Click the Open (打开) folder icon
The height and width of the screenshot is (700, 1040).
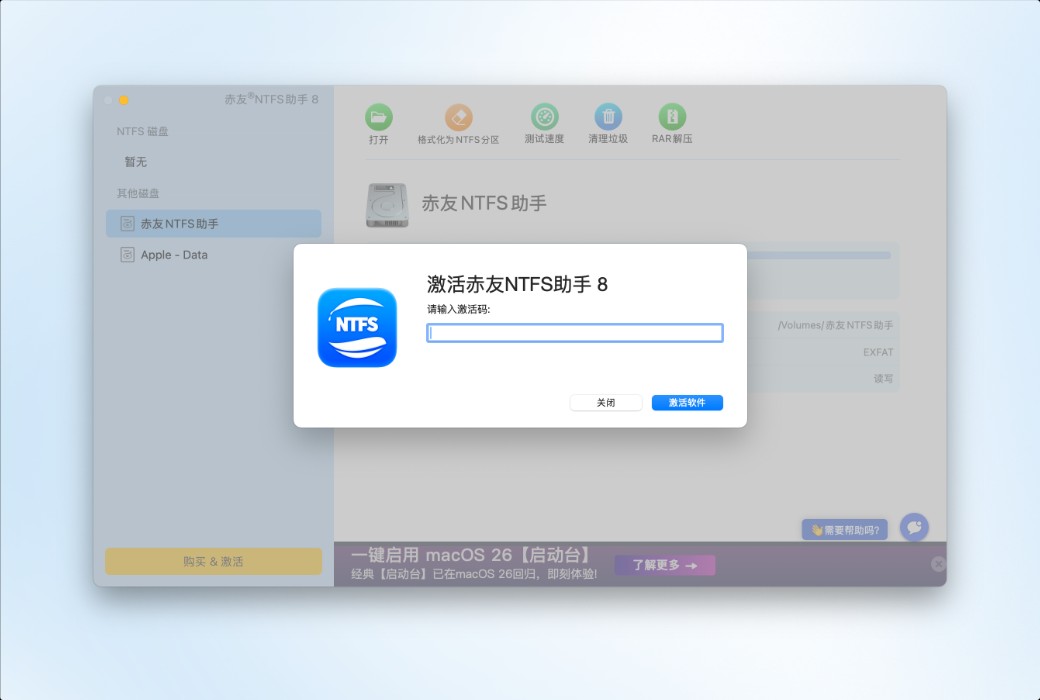pyautogui.click(x=379, y=117)
